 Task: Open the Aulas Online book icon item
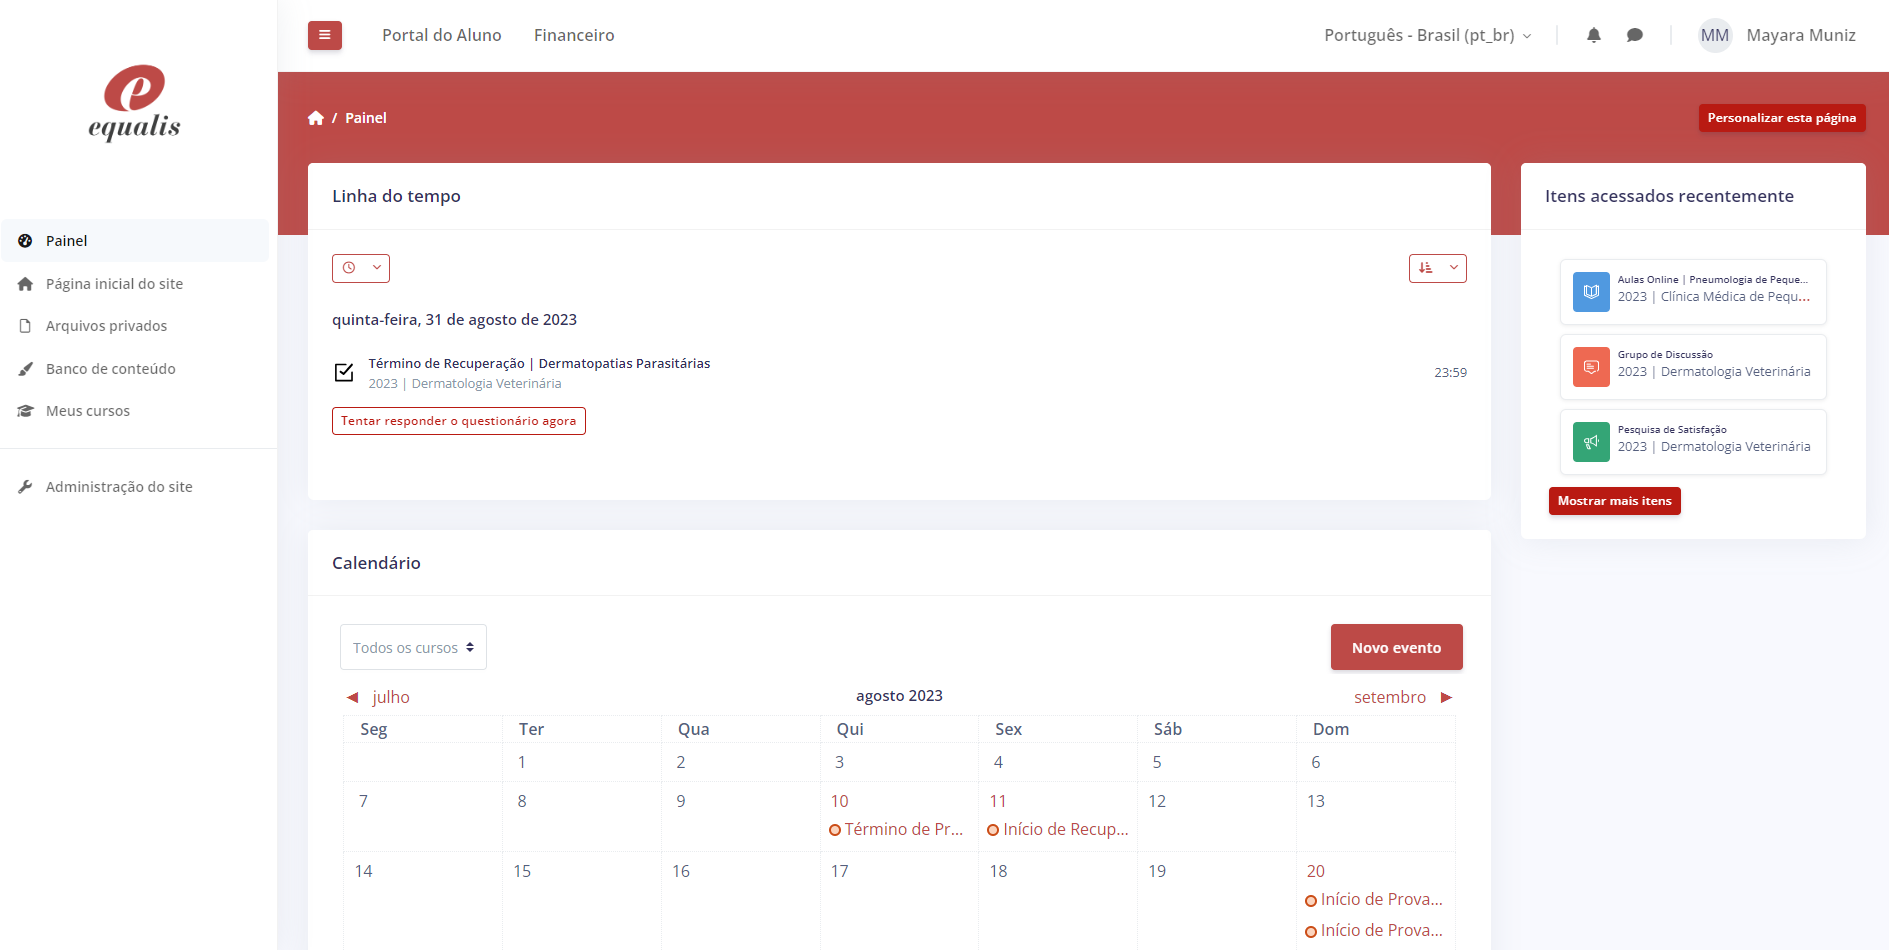[x=1590, y=292]
